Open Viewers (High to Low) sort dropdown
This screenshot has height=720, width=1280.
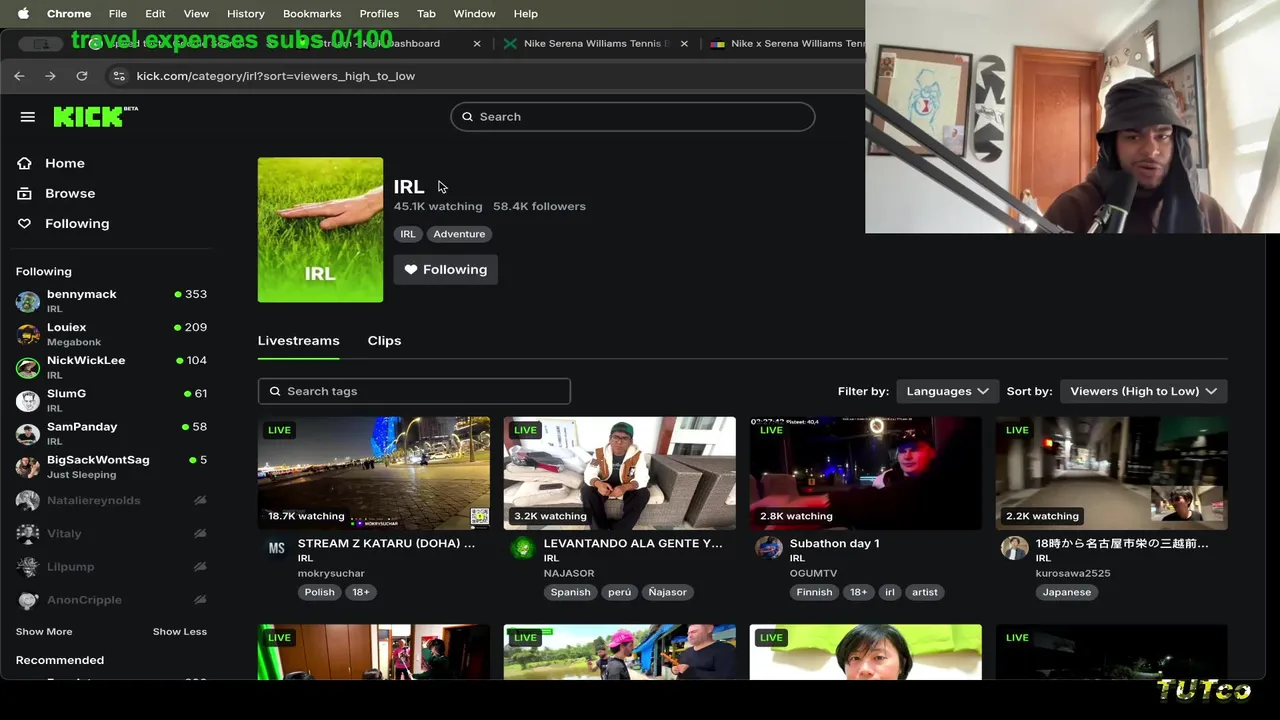coord(1143,391)
